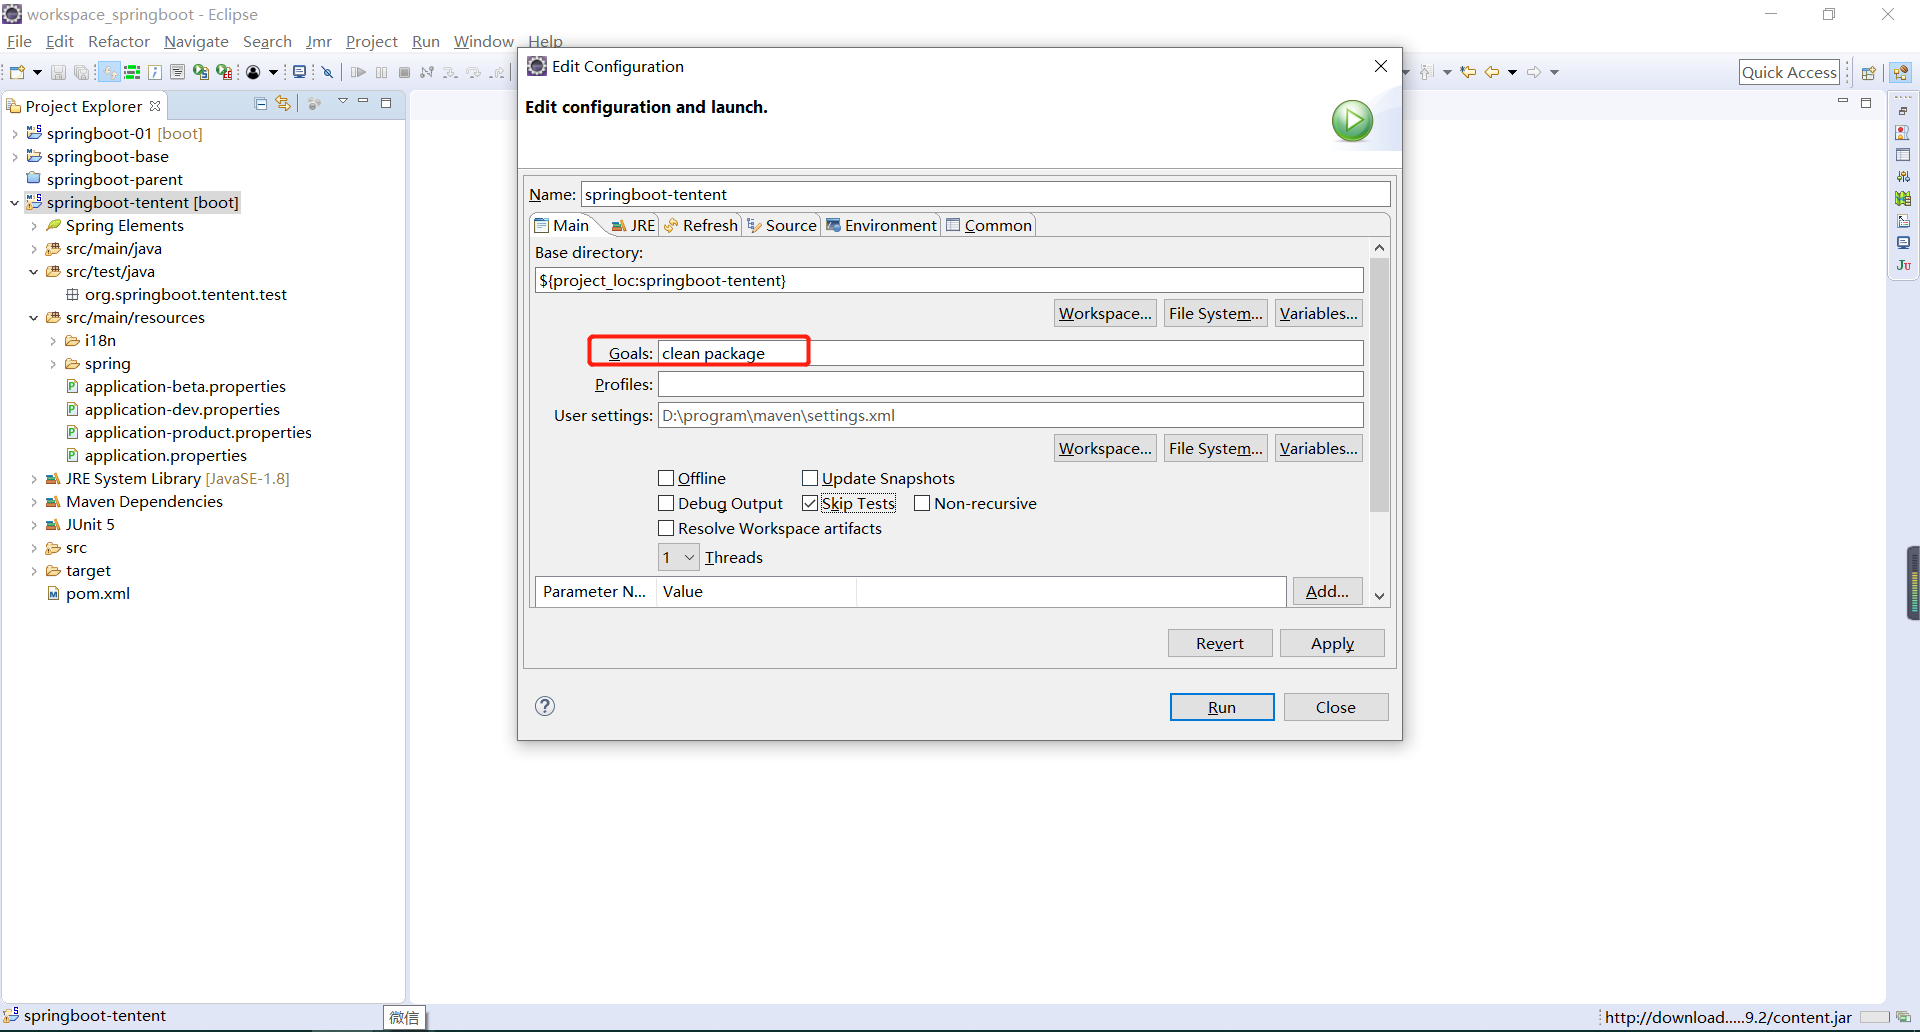Collapse the src/main/resources folder
This screenshot has width=1920, height=1032.
pos(34,317)
